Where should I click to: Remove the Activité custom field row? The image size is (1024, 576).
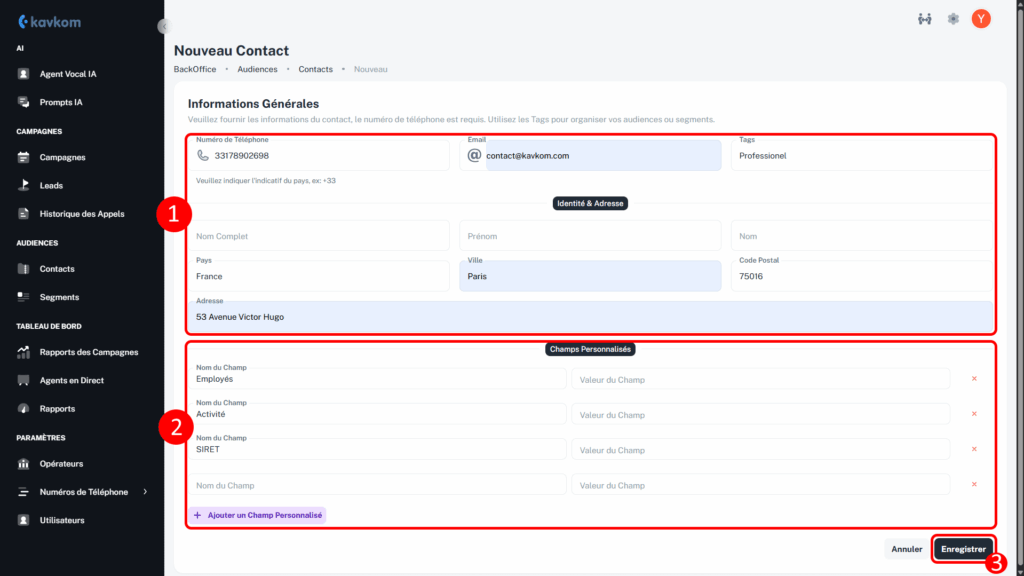pyautogui.click(x=974, y=414)
